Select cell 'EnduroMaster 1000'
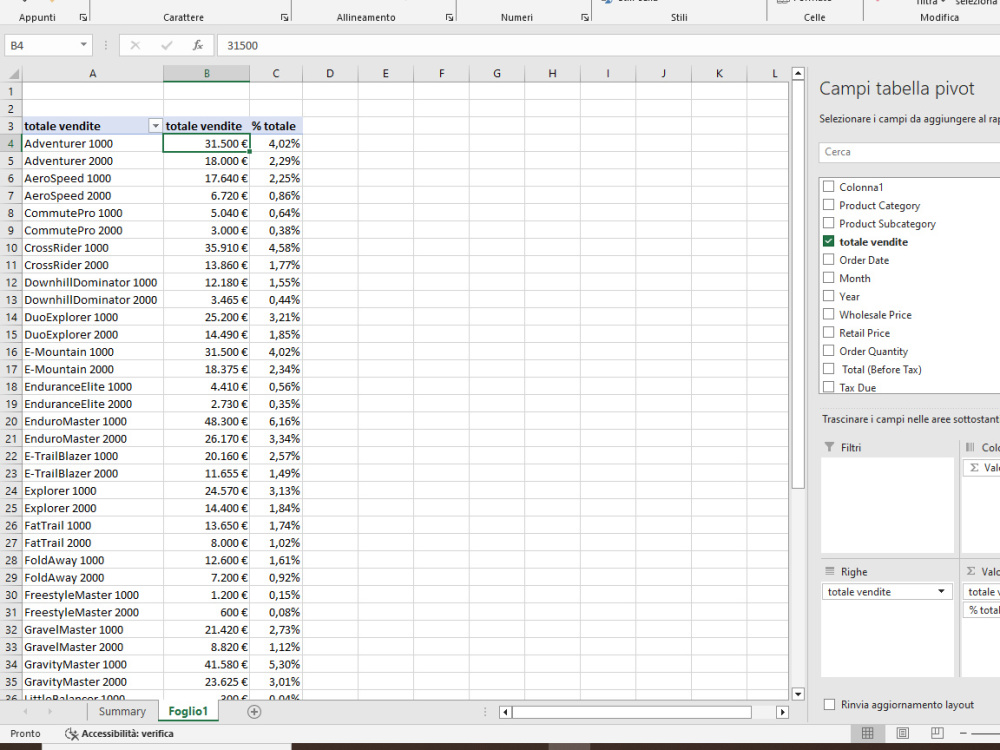The width and height of the screenshot is (1000, 750). click(x=92, y=422)
